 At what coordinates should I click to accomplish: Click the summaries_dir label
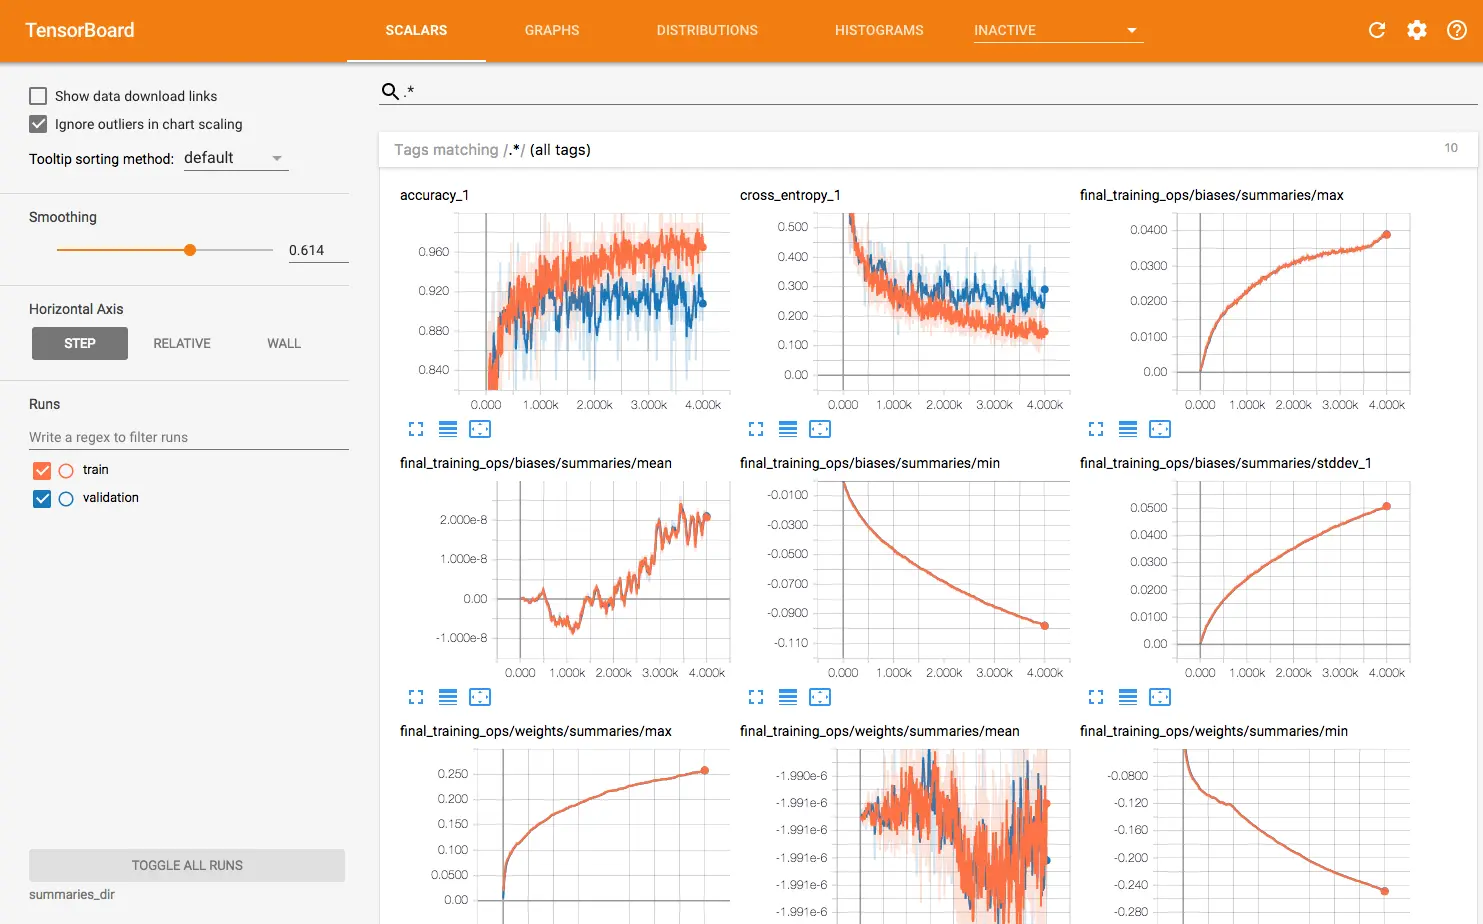pos(72,894)
